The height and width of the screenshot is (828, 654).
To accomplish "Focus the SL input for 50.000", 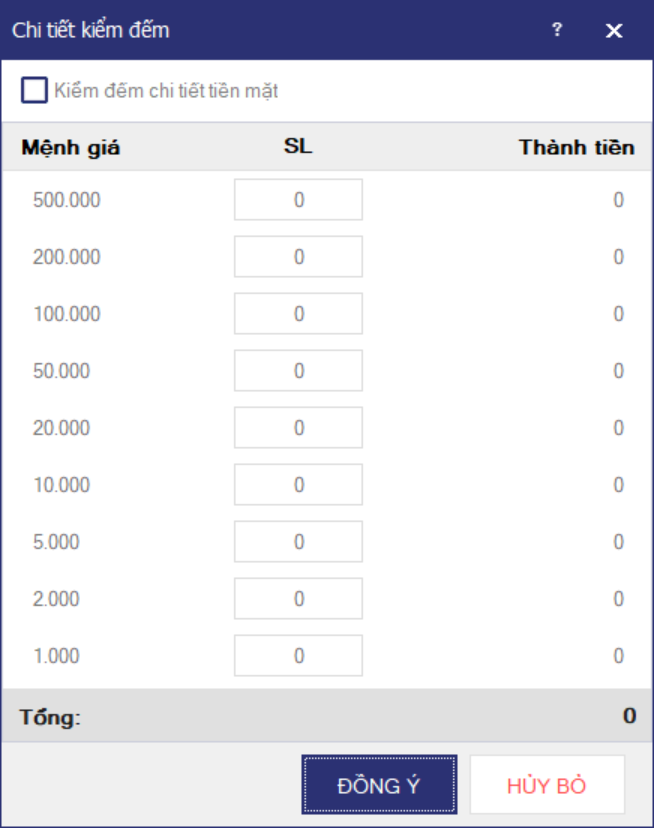I will tap(298, 371).
